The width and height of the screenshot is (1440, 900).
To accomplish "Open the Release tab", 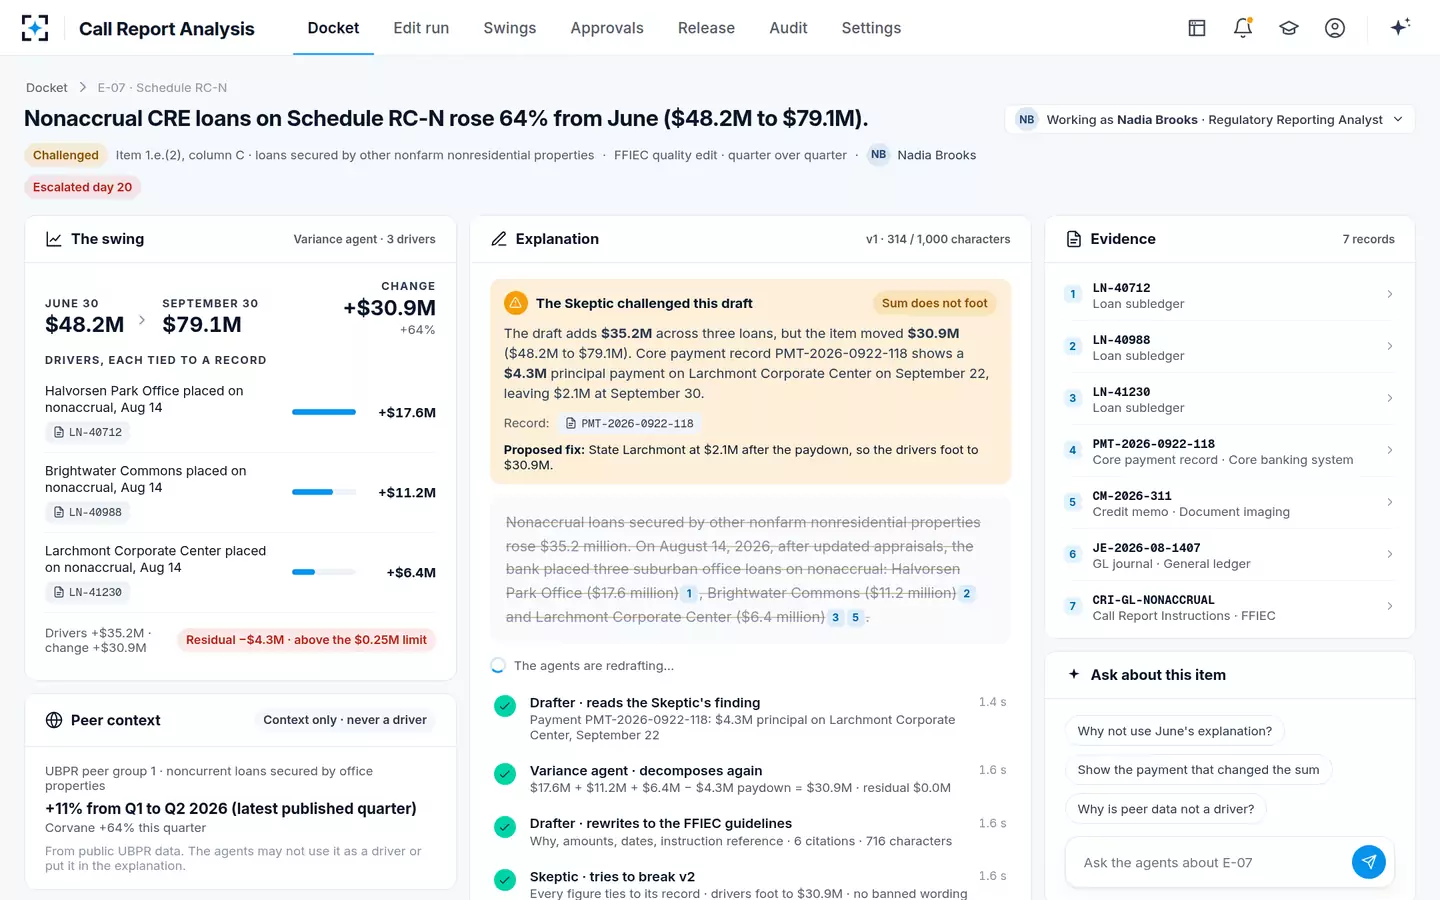I will (706, 28).
